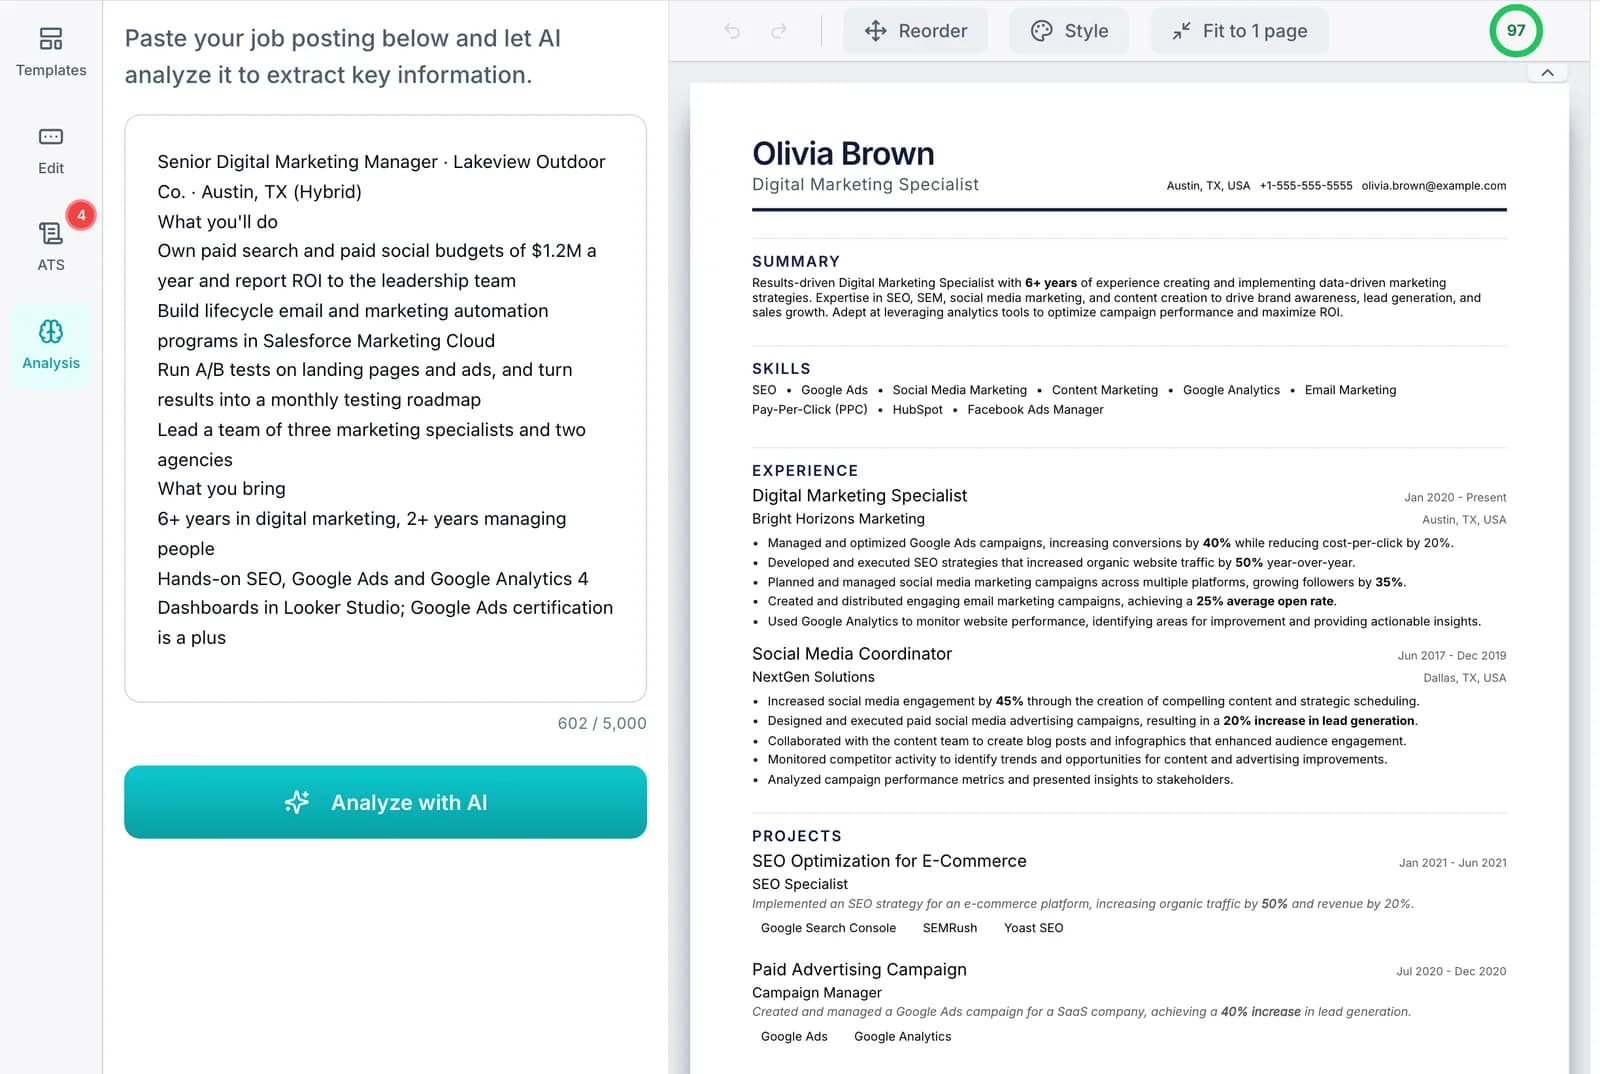The image size is (1600, 1074).
Task: Select the Olivia Brown name heading
Action: pos(843,154)
